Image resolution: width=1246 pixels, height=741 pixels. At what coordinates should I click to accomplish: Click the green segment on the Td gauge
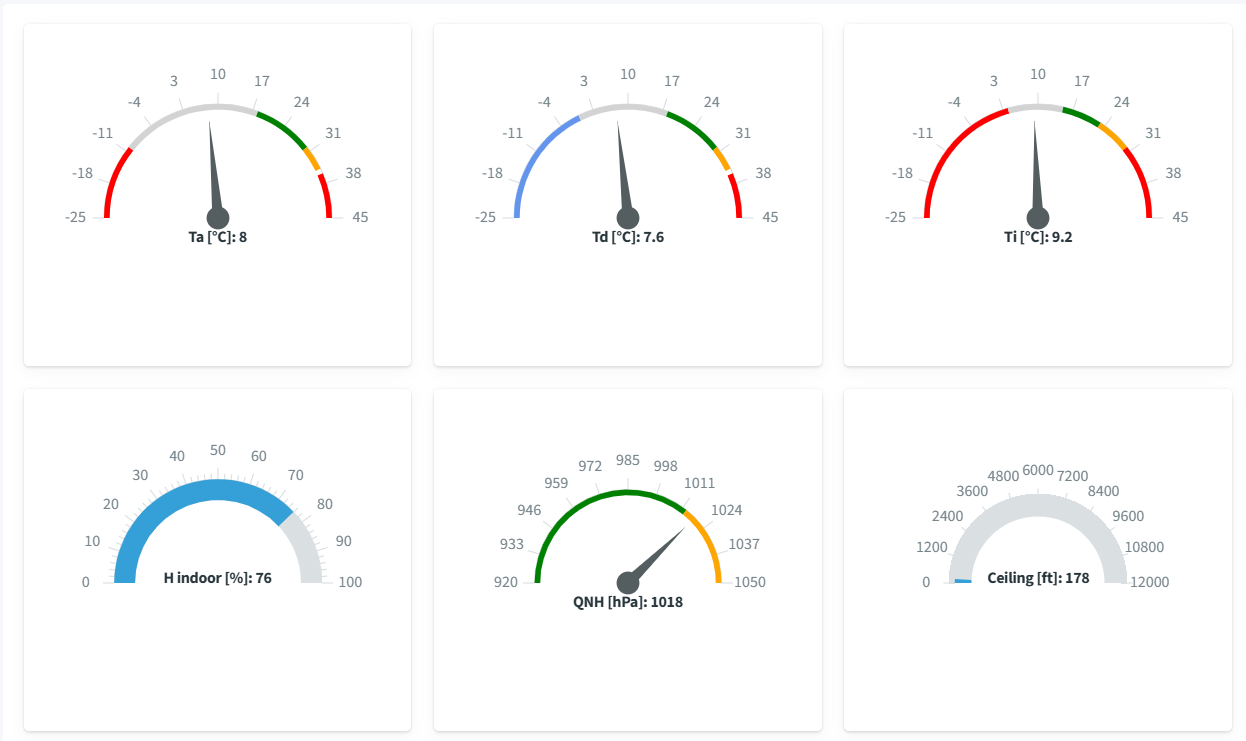tap(694, 127)
